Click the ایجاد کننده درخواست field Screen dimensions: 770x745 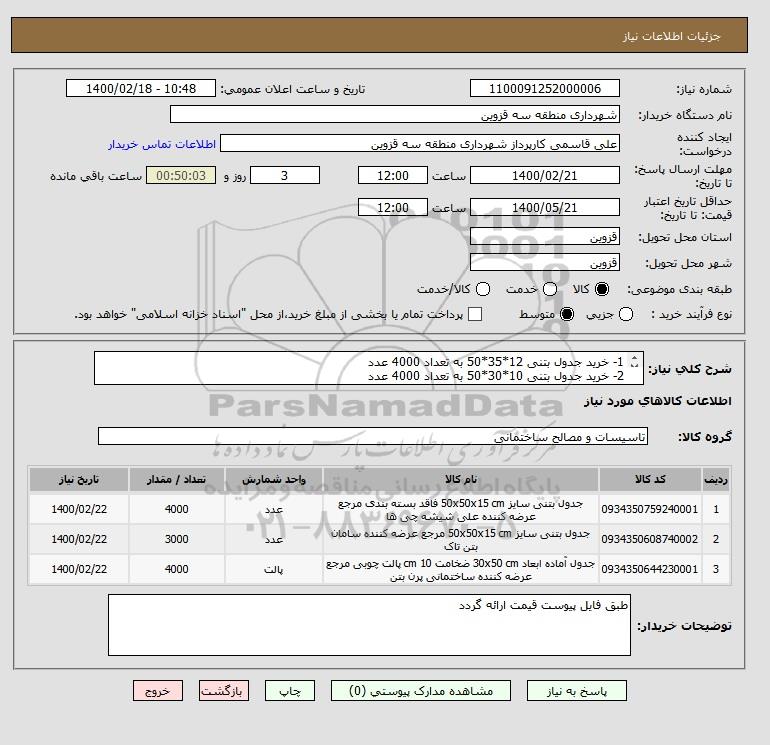(420, 144)
